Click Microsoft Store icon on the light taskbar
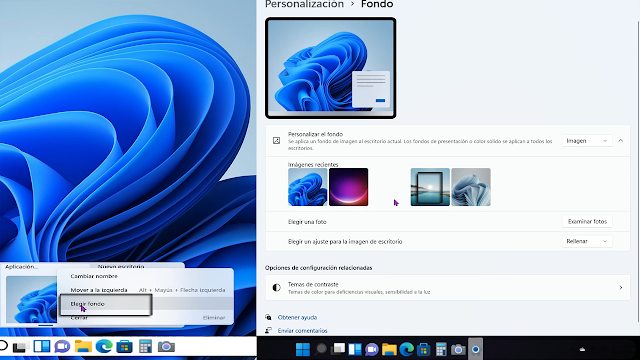The height and width of the screenshot is (360, 640). (124, 347)
